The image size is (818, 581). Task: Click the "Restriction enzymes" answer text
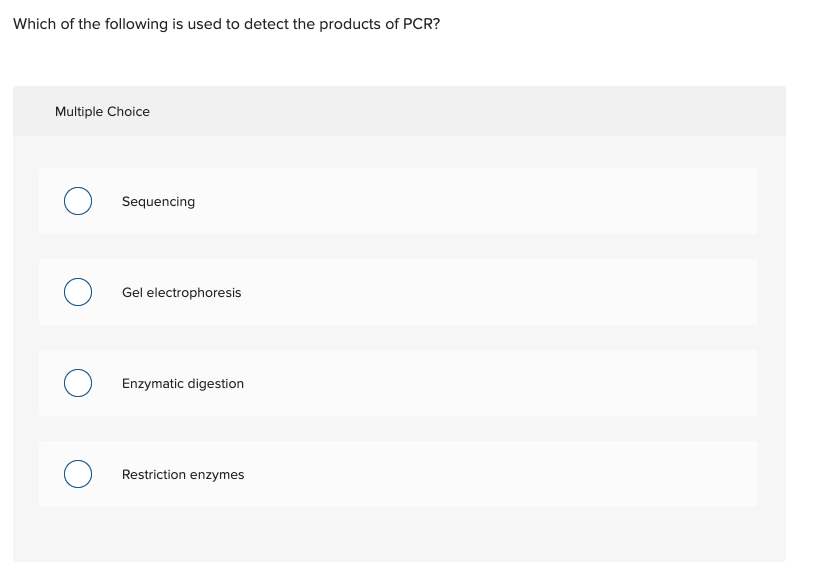[x=182, y=475]
